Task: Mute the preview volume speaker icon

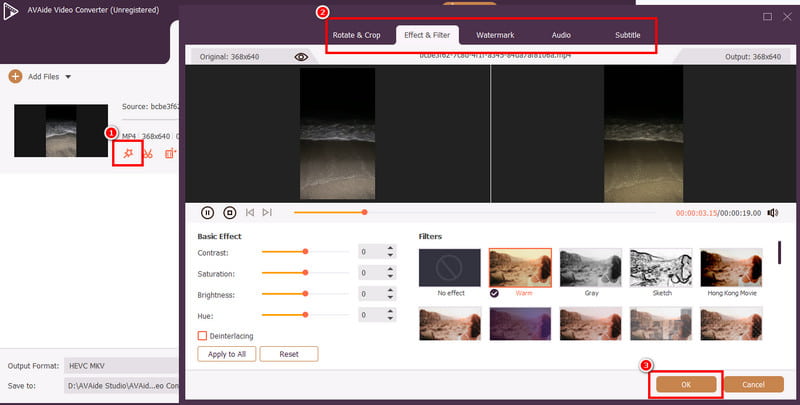Action: coord(772,212)
